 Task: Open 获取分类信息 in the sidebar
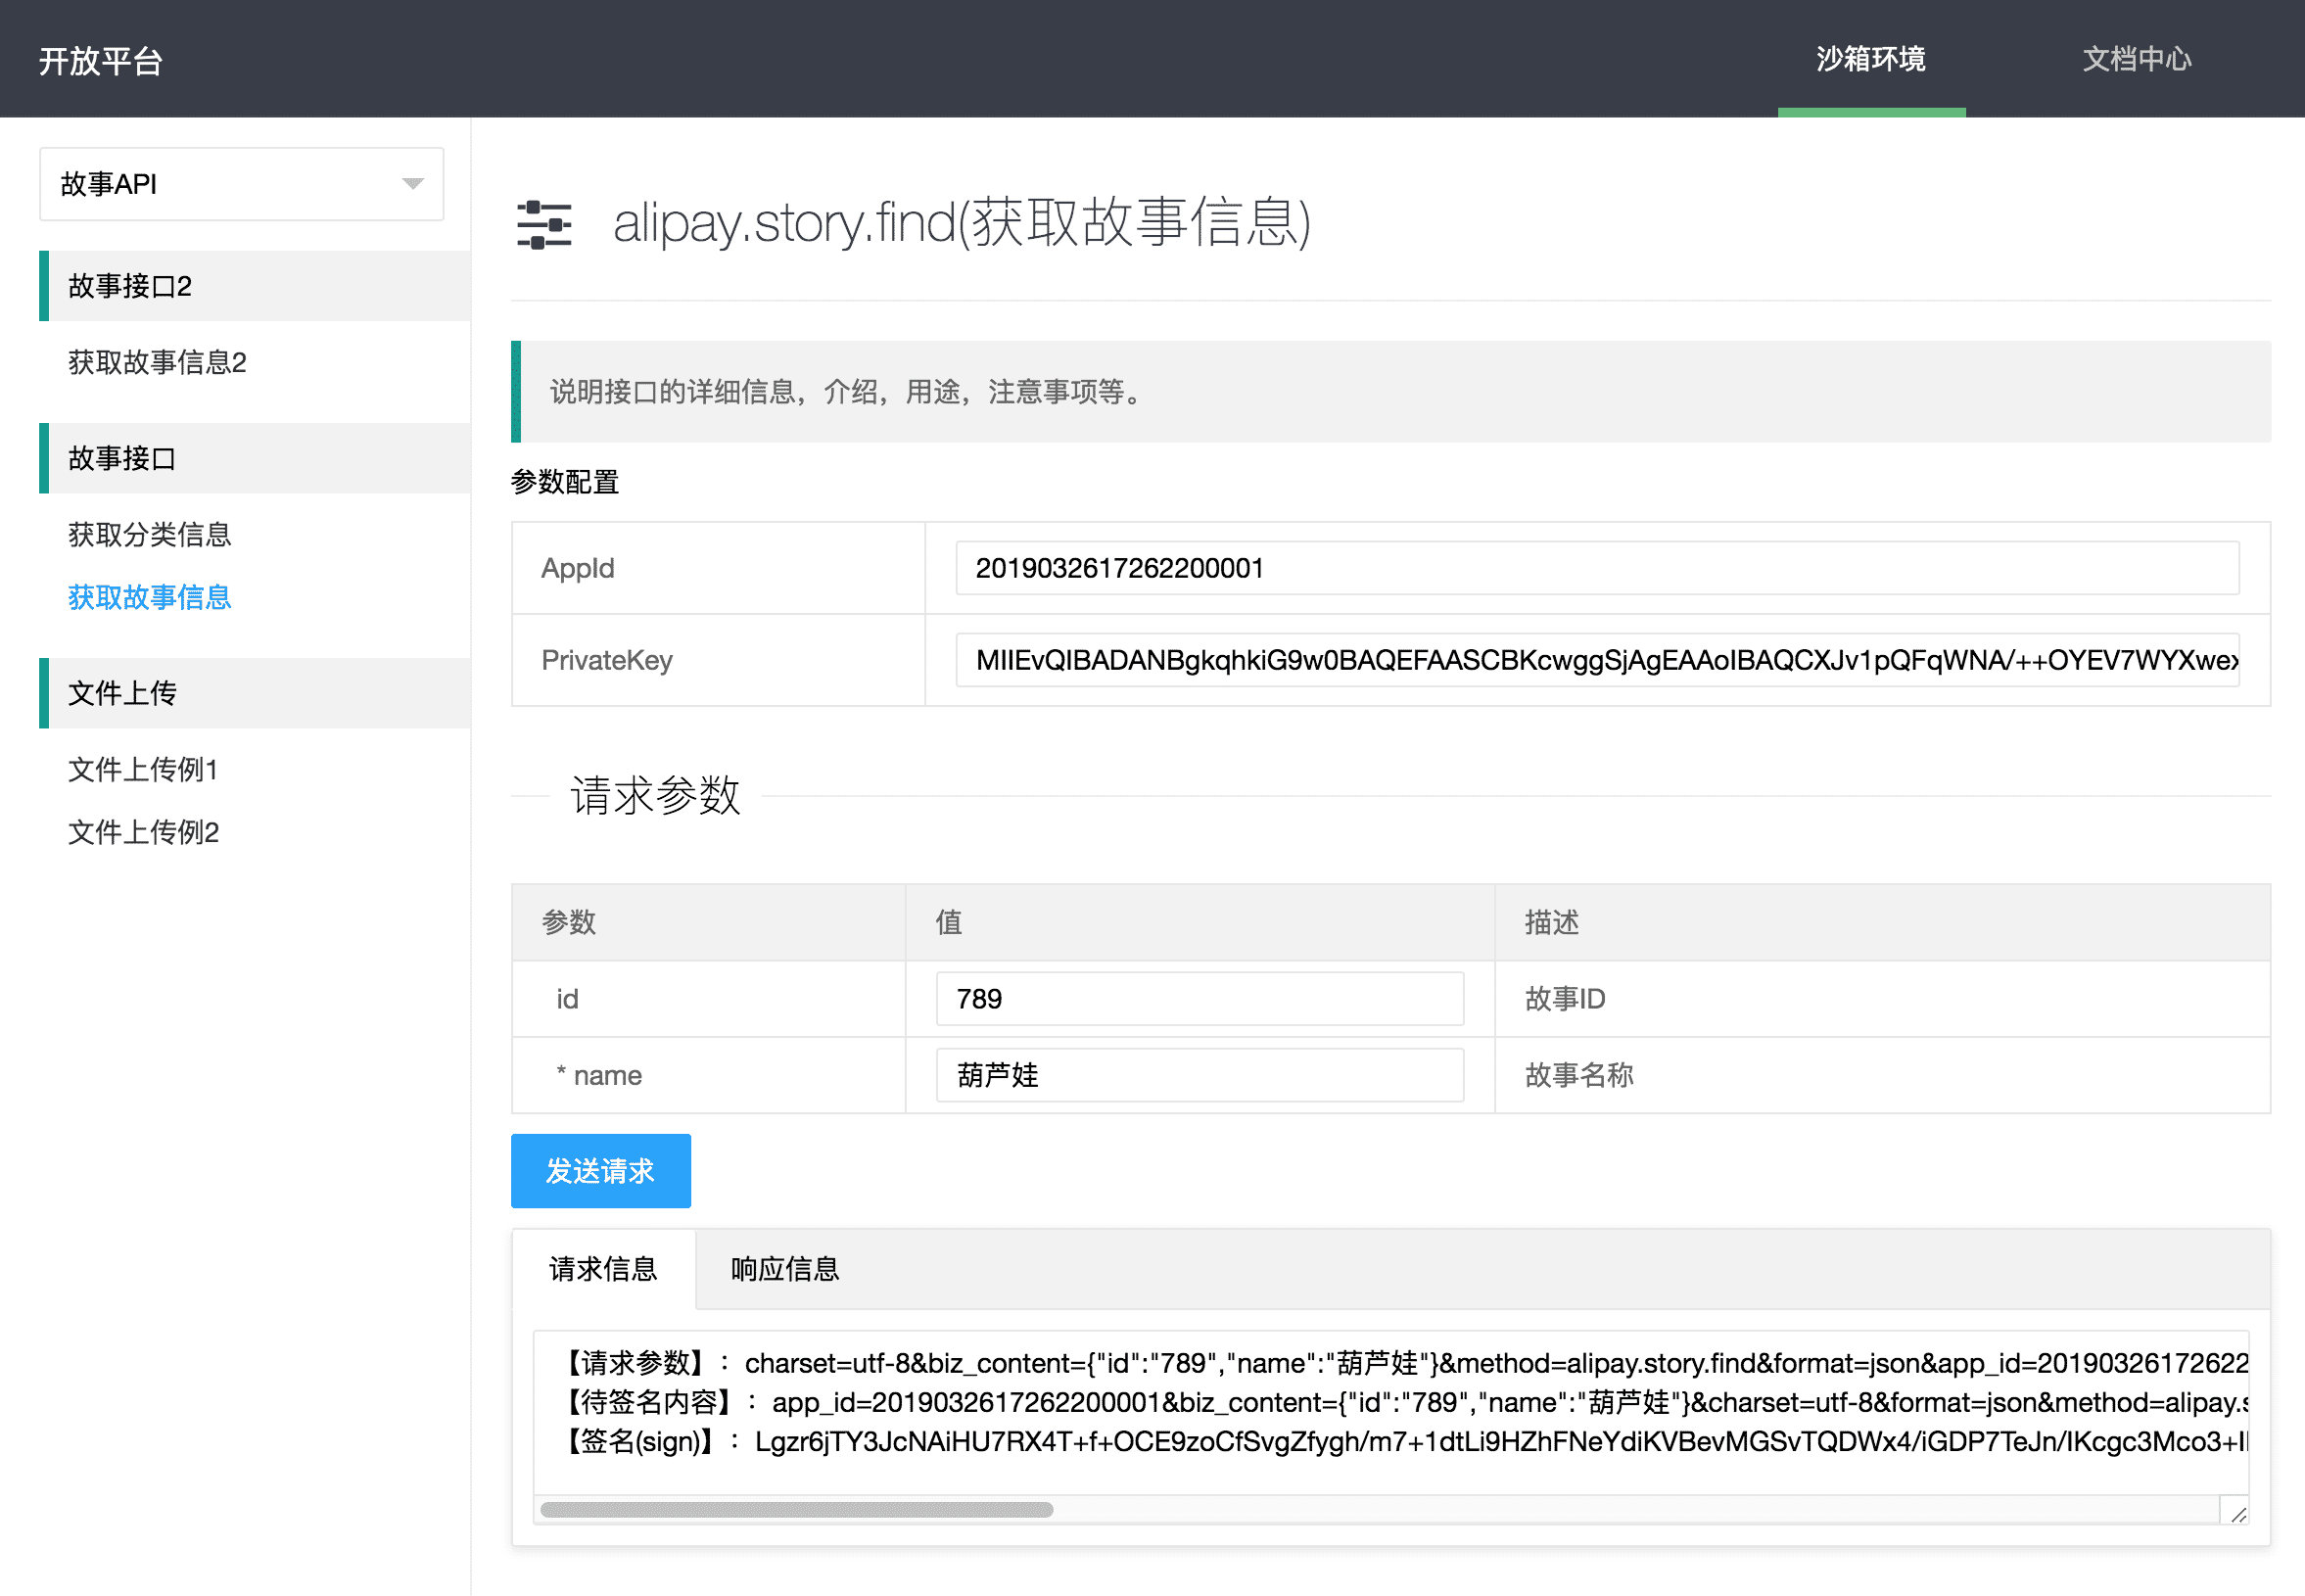(150, 534)
